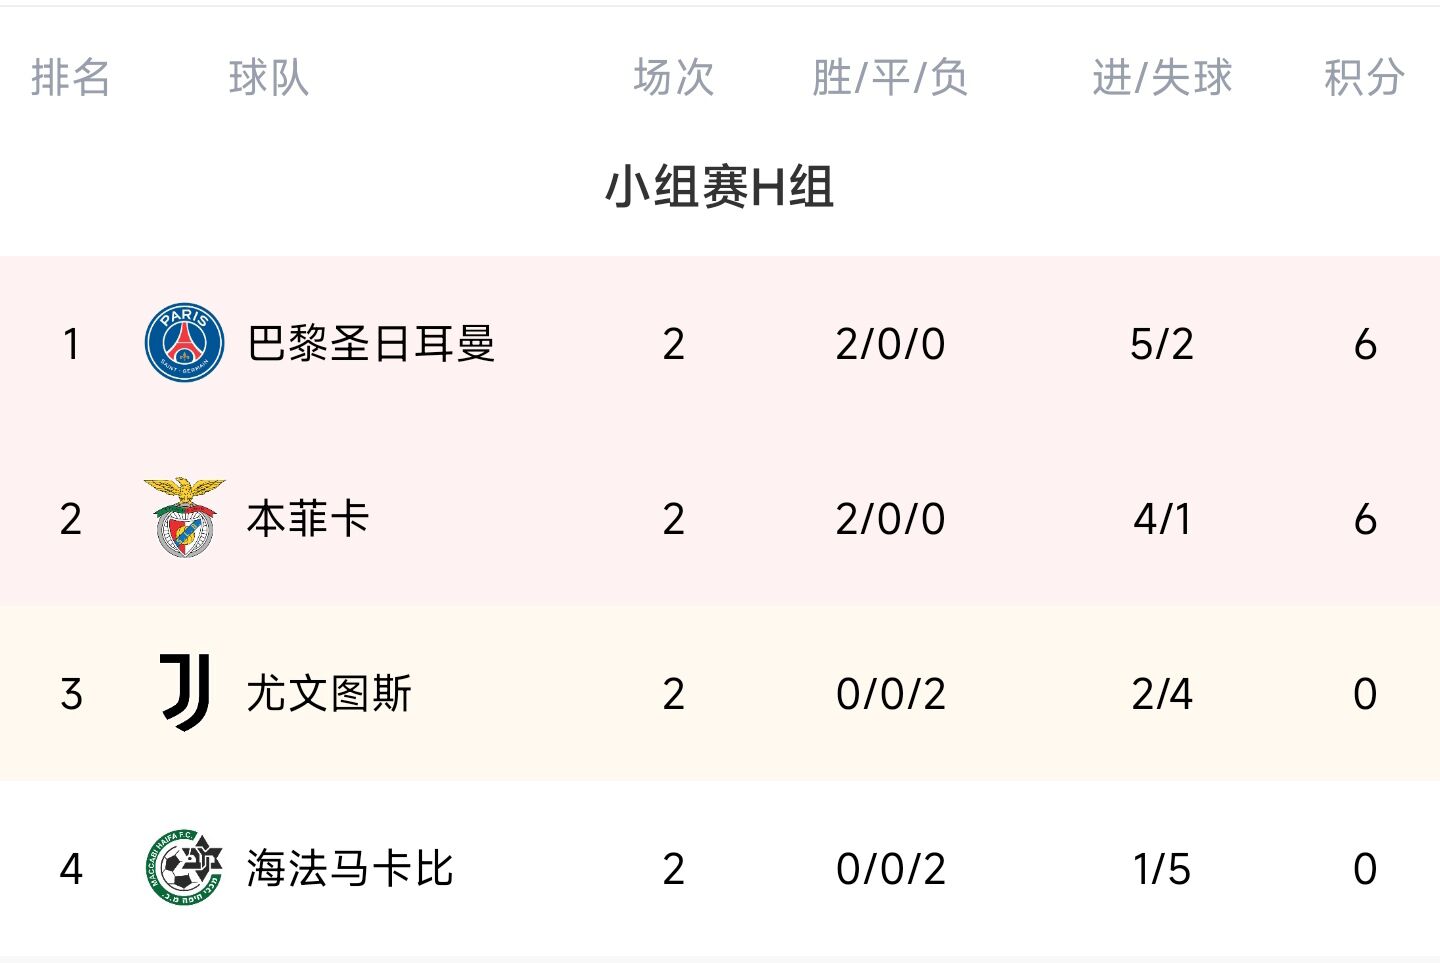Click the 胜/平/负 column header

tap(890, 78)
